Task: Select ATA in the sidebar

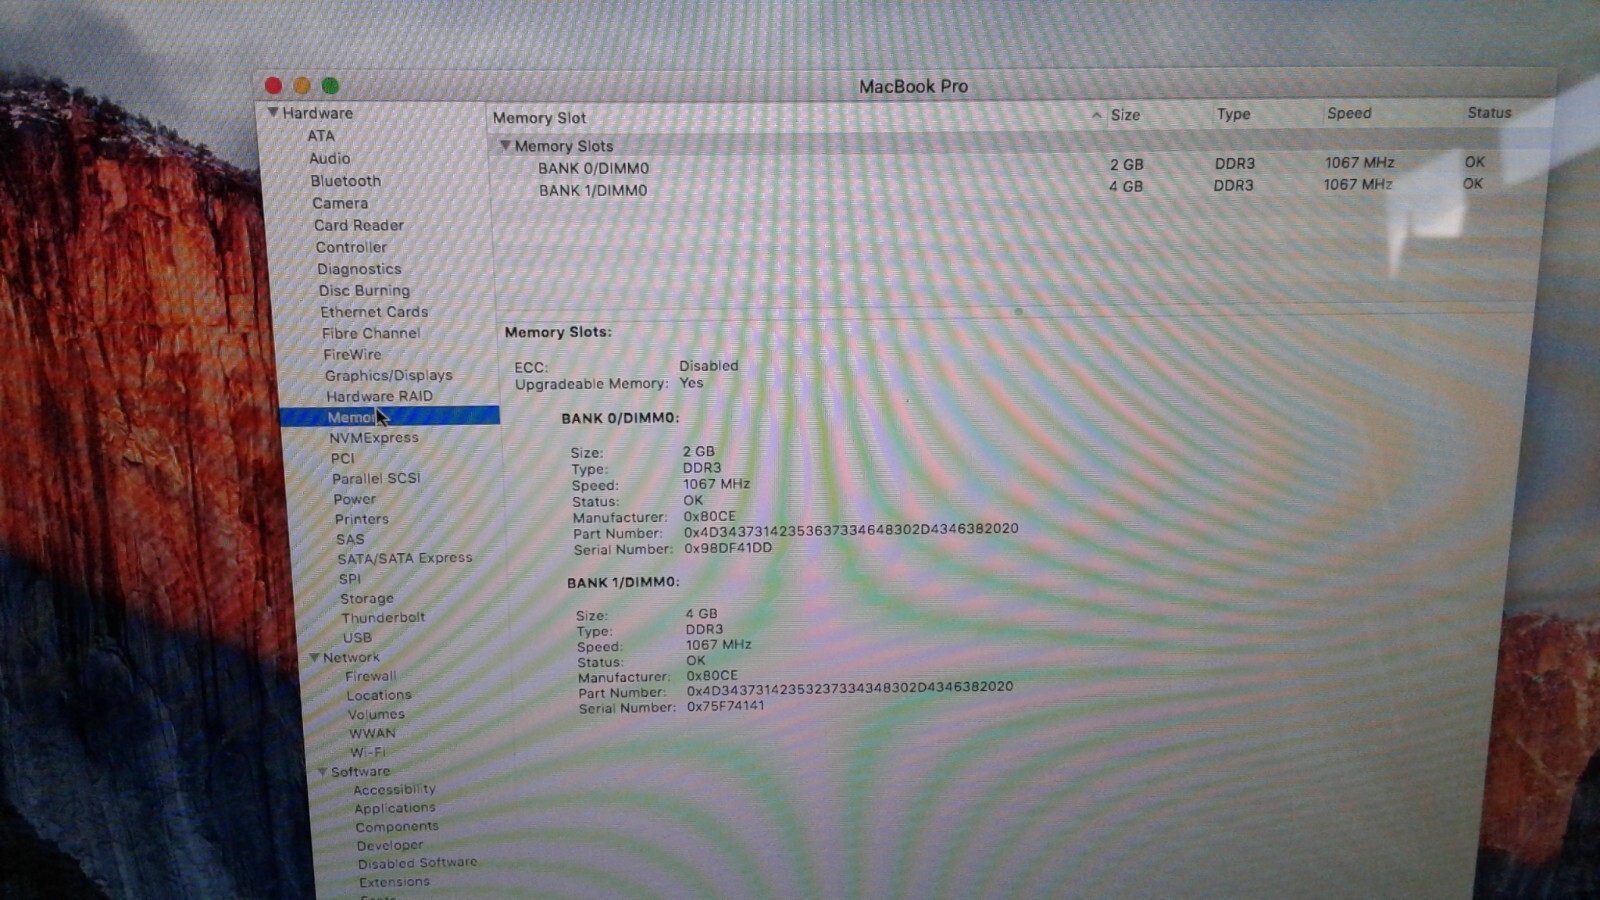Action: click(321, 136)
